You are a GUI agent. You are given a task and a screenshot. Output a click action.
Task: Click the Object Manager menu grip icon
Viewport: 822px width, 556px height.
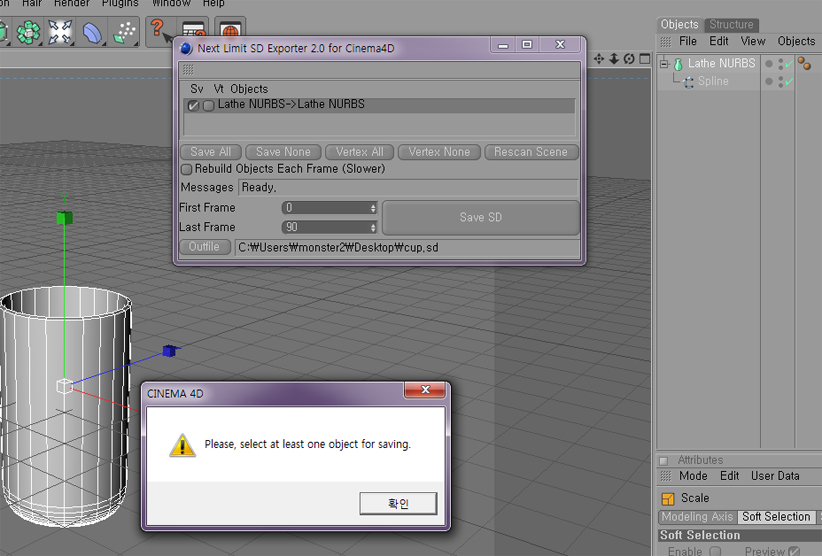click(x=665, y=41)
